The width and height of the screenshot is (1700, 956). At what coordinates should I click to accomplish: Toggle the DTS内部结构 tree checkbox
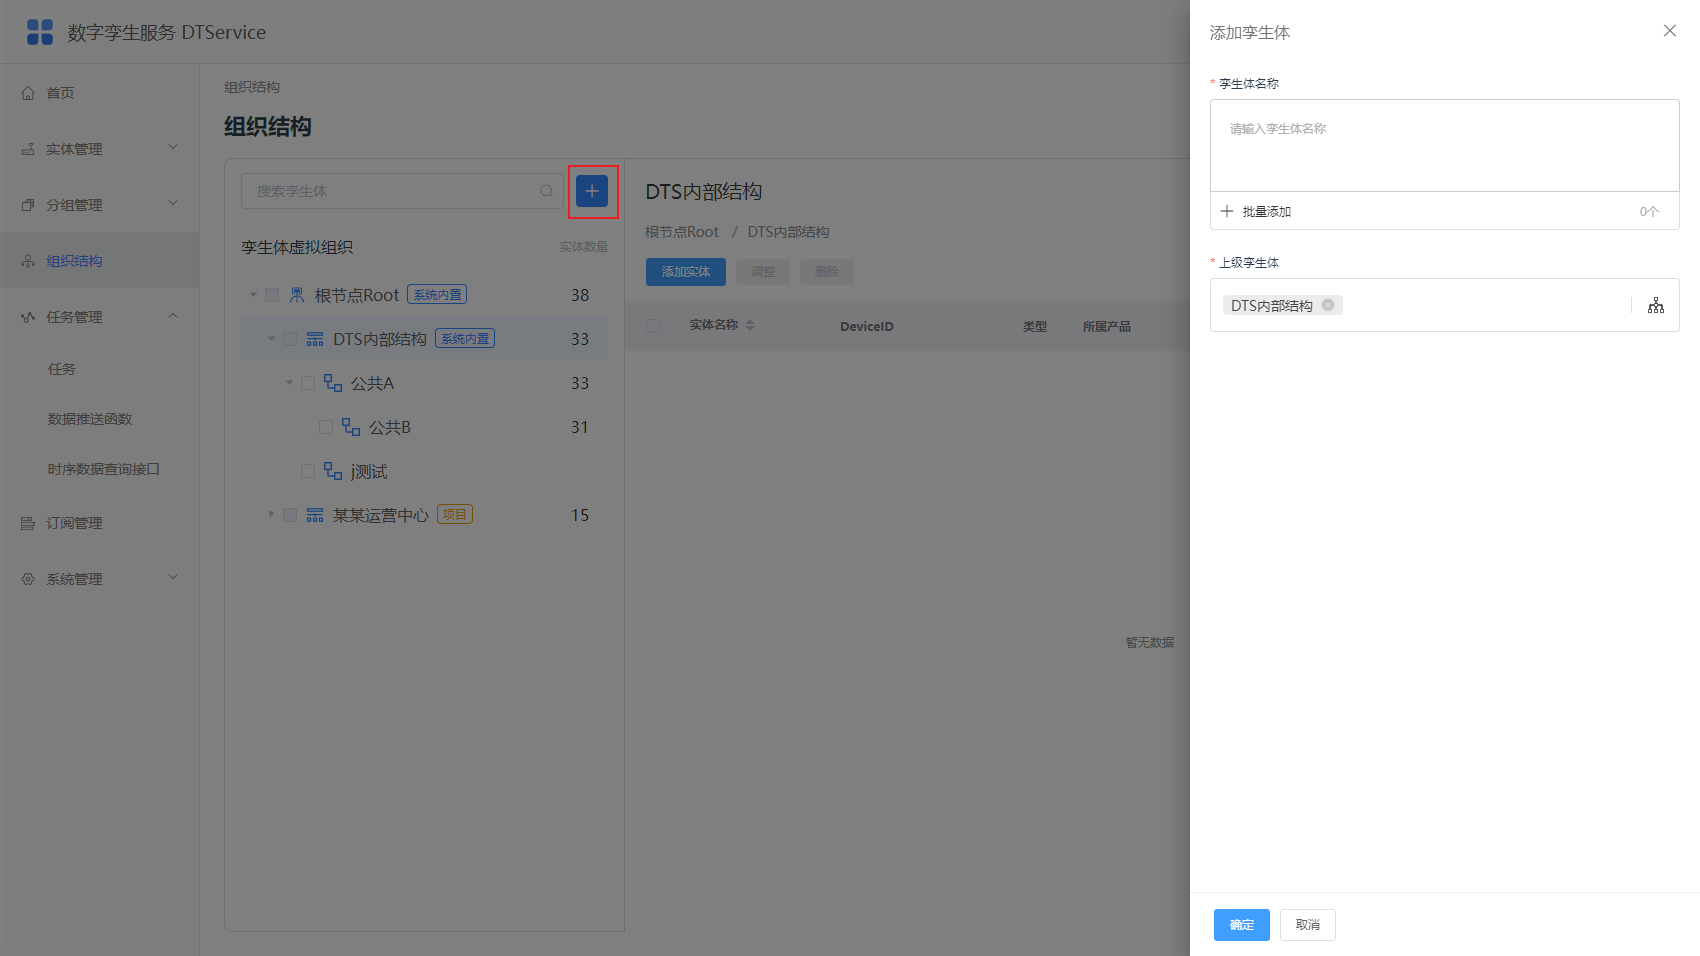pyautogui.click(x=290, y=339)
